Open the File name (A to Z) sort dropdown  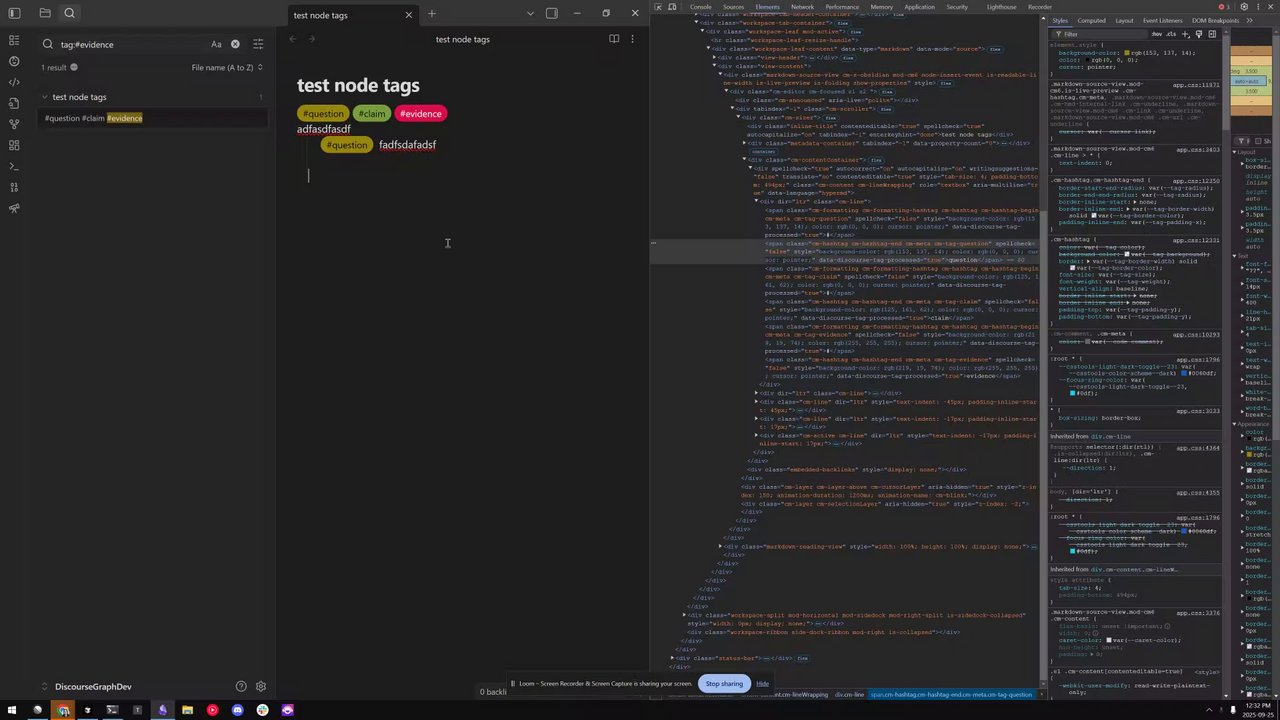click(227, 67)
